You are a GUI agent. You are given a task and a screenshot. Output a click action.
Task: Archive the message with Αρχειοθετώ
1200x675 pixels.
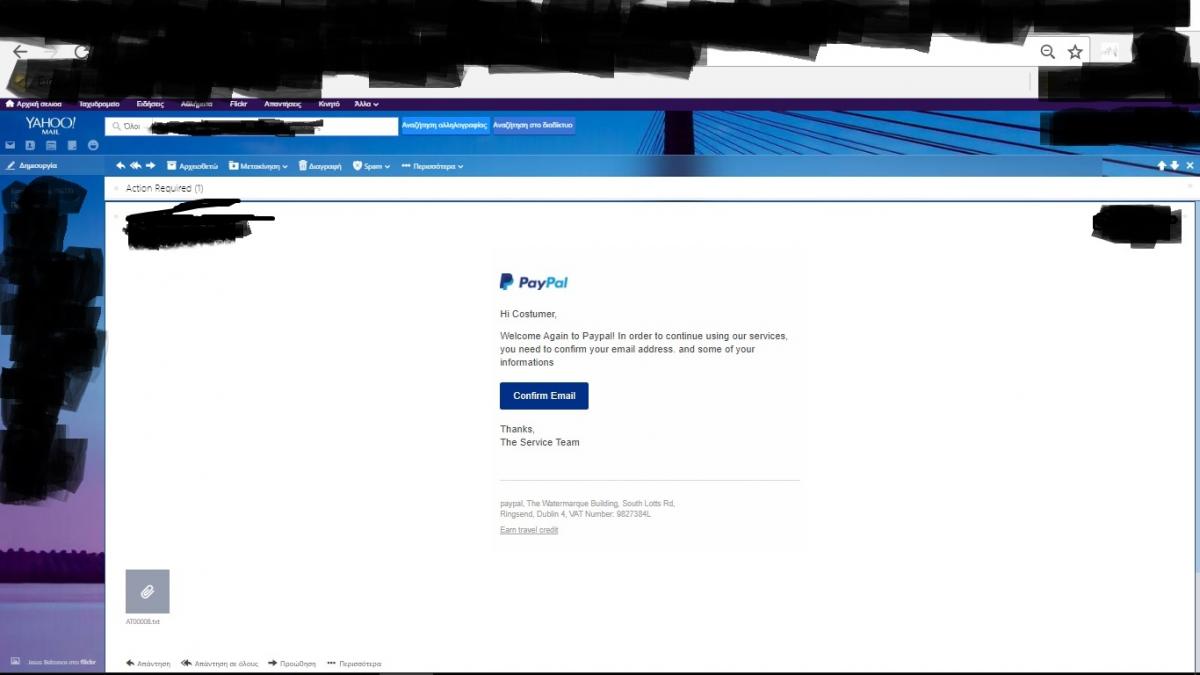(x=192, y=166)
